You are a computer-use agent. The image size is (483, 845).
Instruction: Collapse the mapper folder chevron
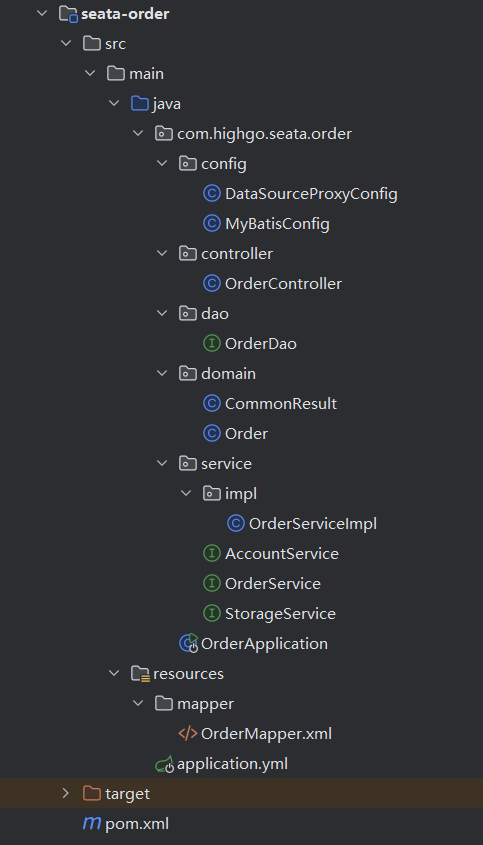tap(139, 703)
